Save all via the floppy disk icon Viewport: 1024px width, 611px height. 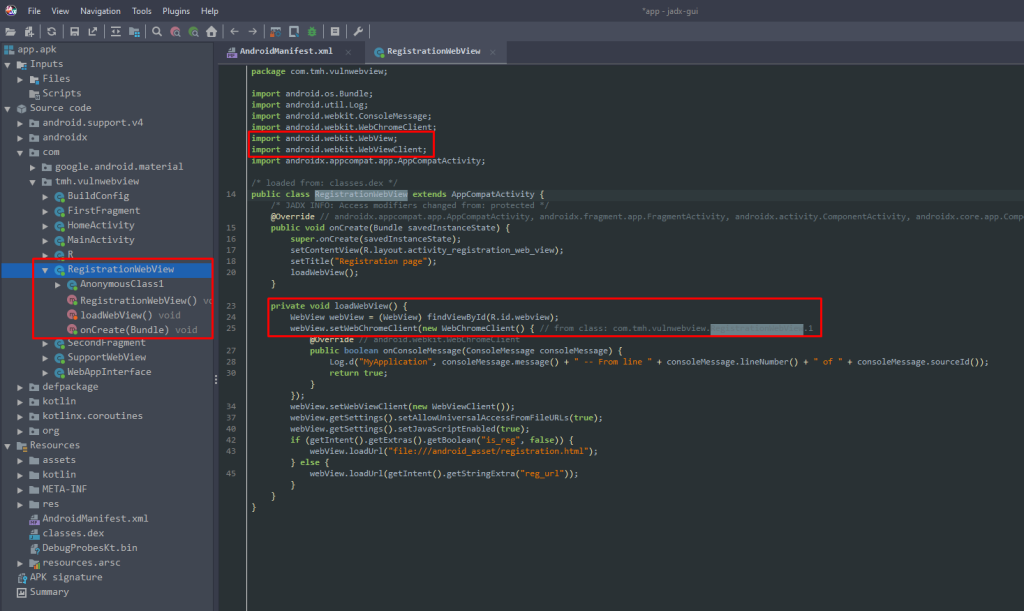coord(74,31)
